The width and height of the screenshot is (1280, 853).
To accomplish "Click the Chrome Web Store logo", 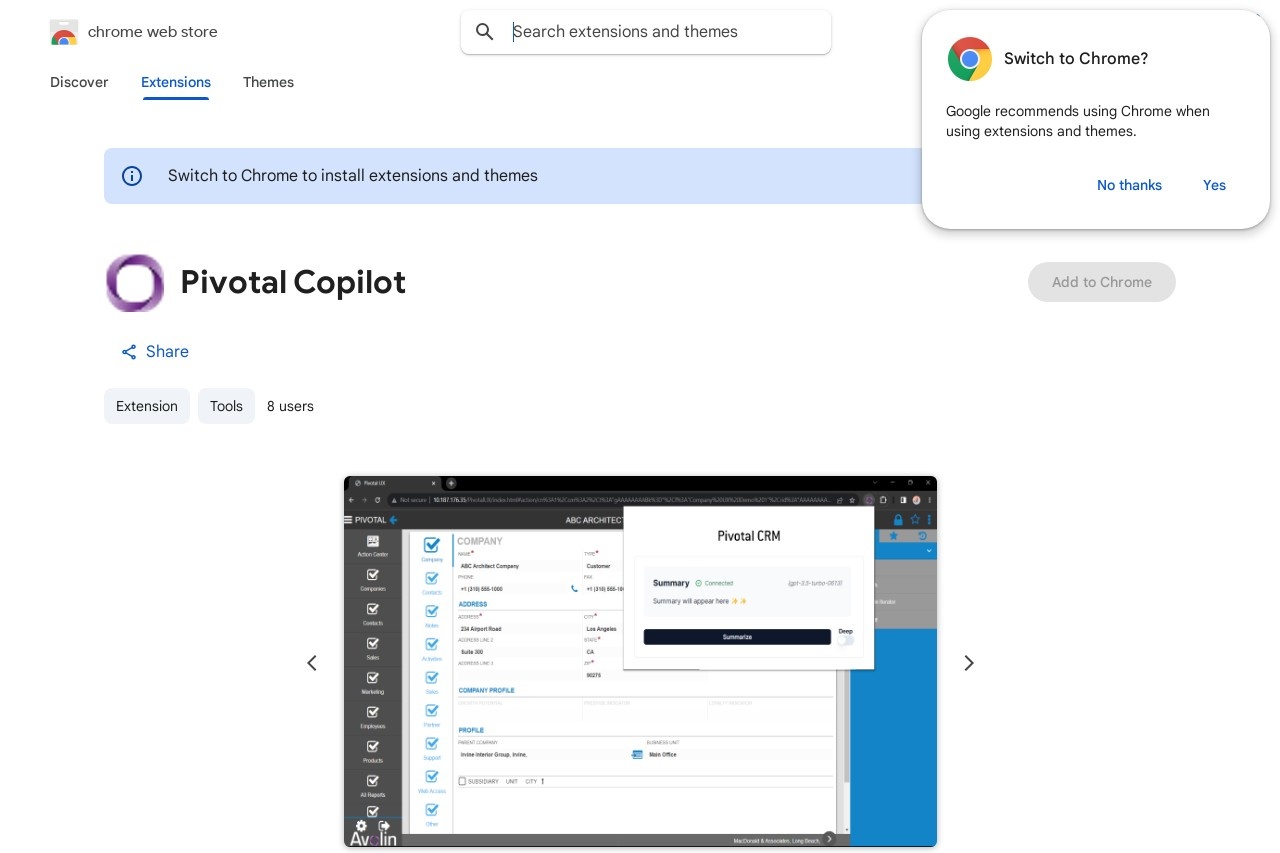I will point(64,32).
